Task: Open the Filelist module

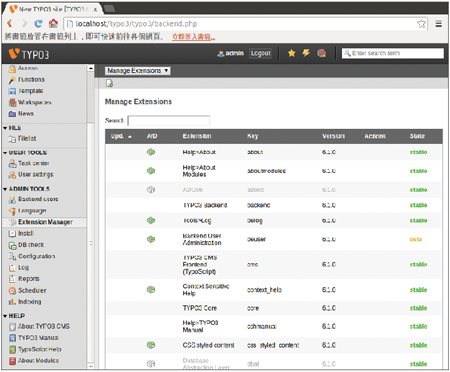Action: click(x=27, y=138)
